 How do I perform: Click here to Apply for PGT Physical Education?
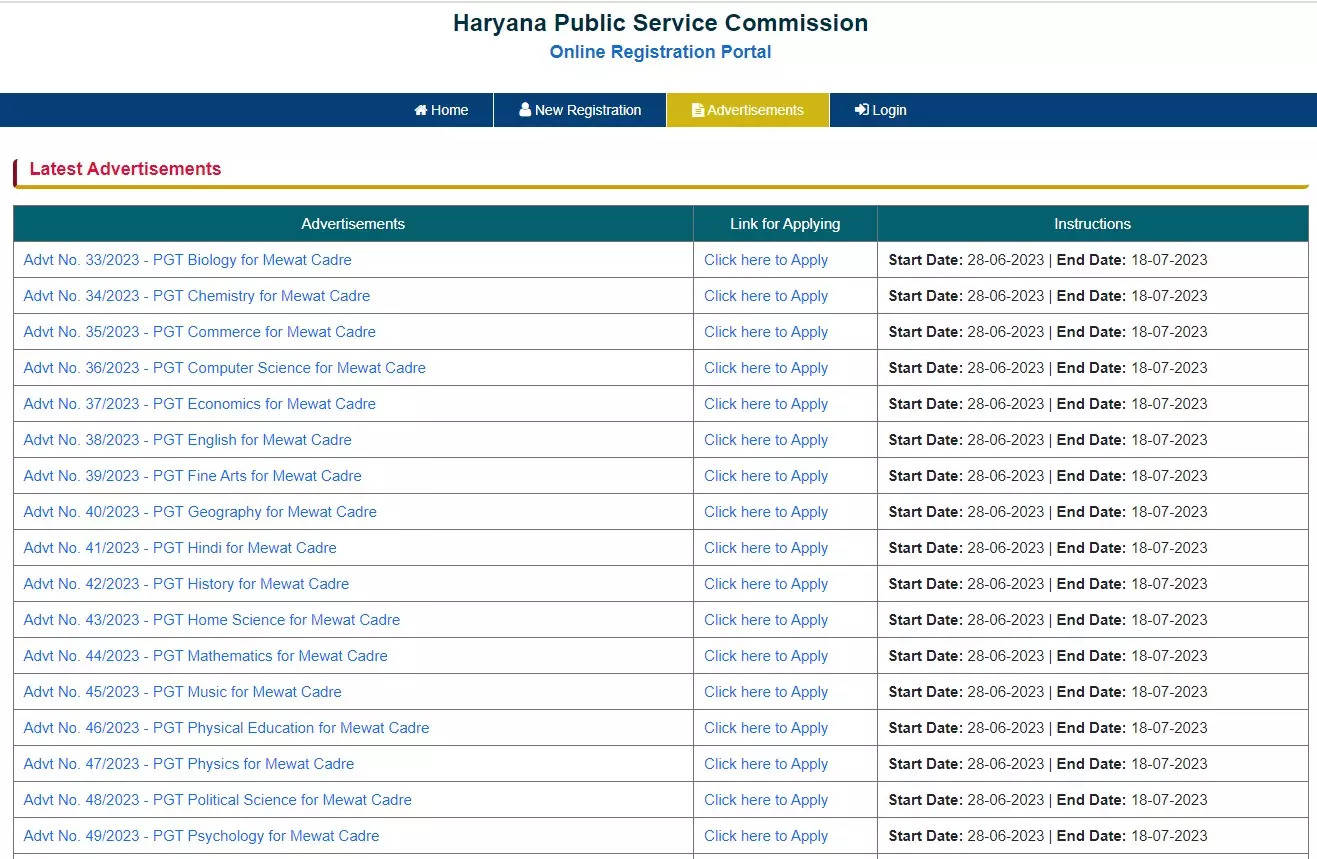(x=766, y=728)
